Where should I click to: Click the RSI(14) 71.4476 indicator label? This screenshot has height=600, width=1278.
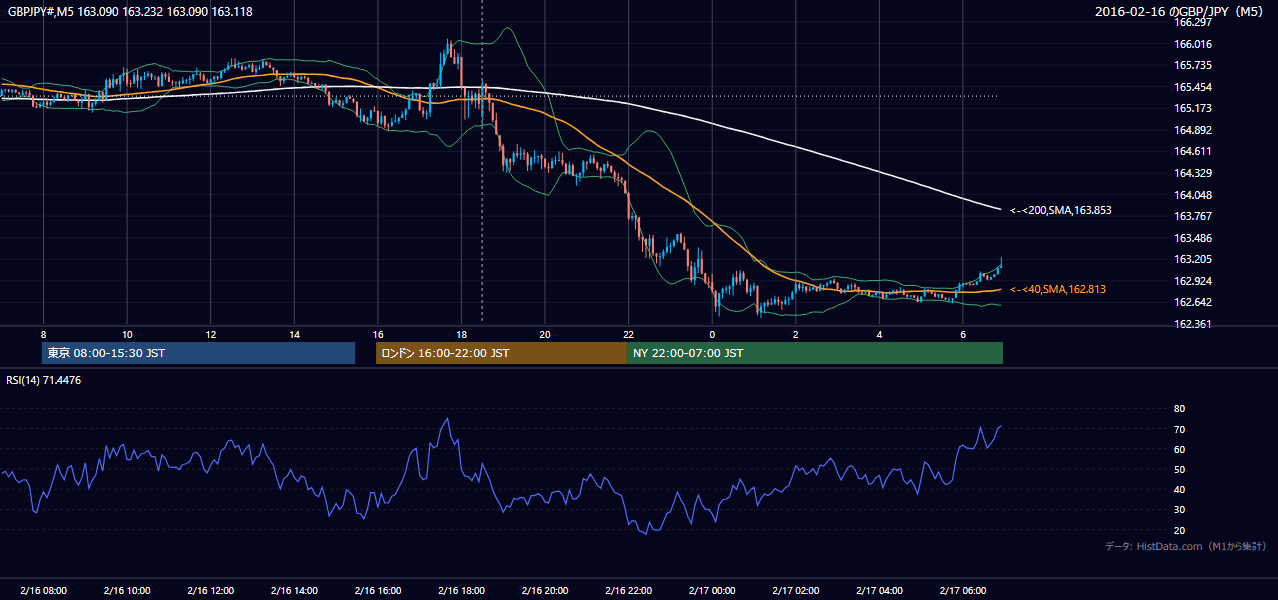click(x=44, y=380)
